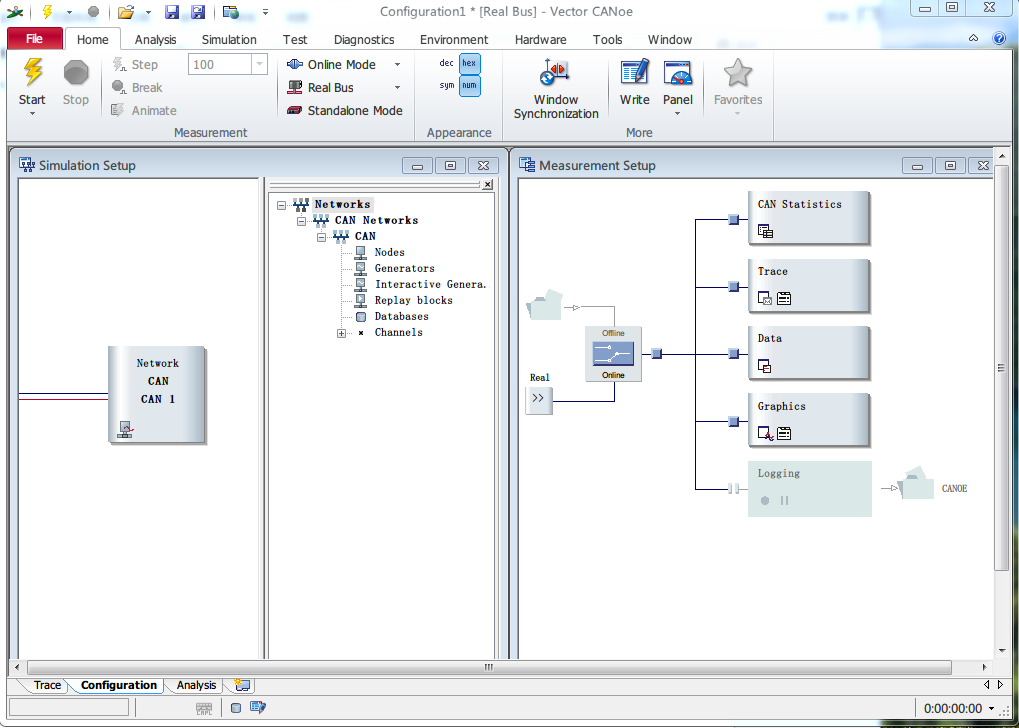Start the measurement with the lightning icon
The height and width of the screenshot is (728, 1019).
coord(32,74)
